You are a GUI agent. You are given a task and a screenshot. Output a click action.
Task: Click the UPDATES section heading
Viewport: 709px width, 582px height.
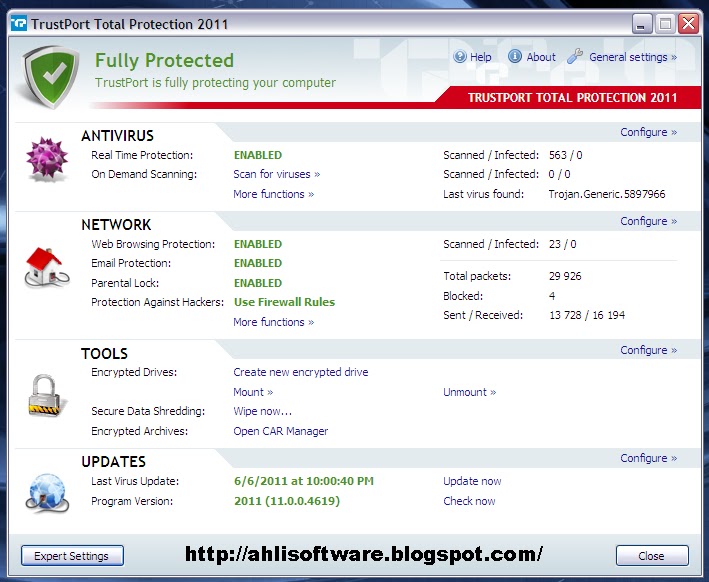(113, 462)
